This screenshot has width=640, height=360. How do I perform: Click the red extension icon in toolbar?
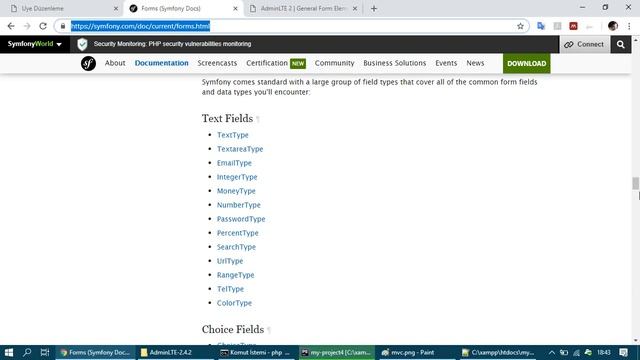click(573, 26)
